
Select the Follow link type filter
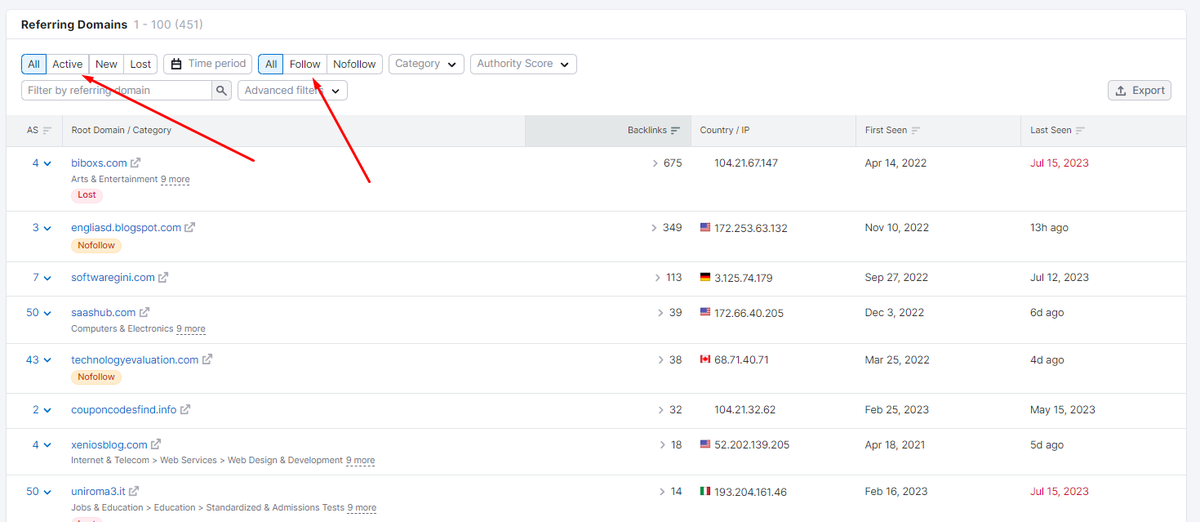tap(305, 64)
